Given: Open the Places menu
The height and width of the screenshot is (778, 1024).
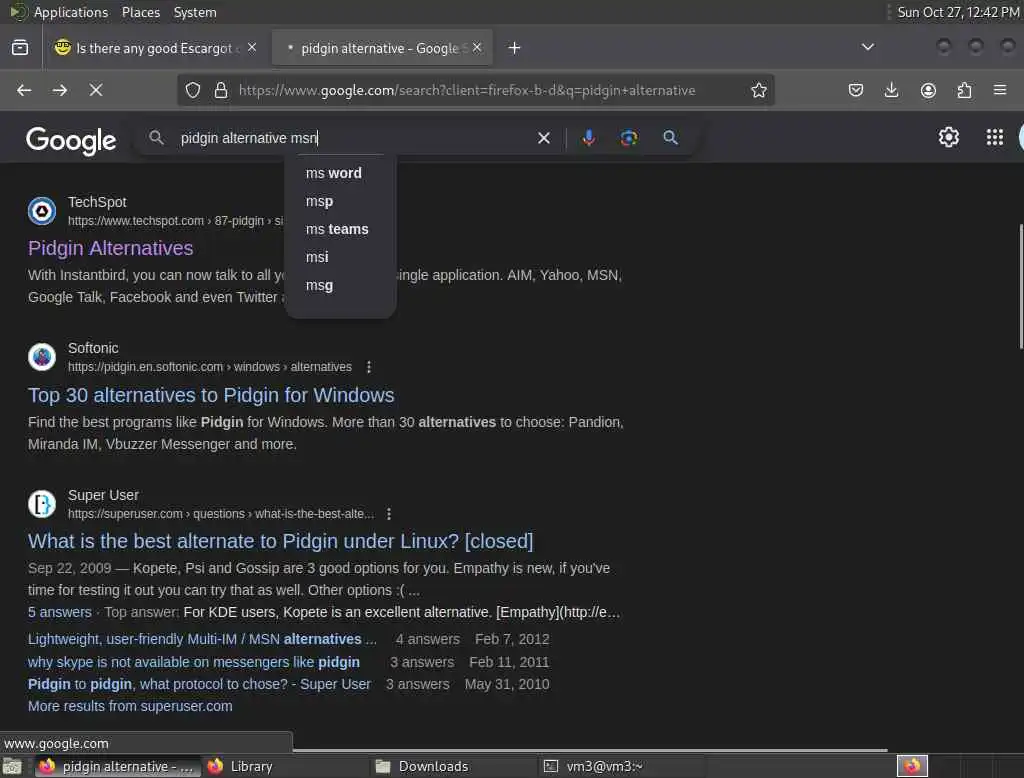Looking at the screenshot, I should click(140, 12).
